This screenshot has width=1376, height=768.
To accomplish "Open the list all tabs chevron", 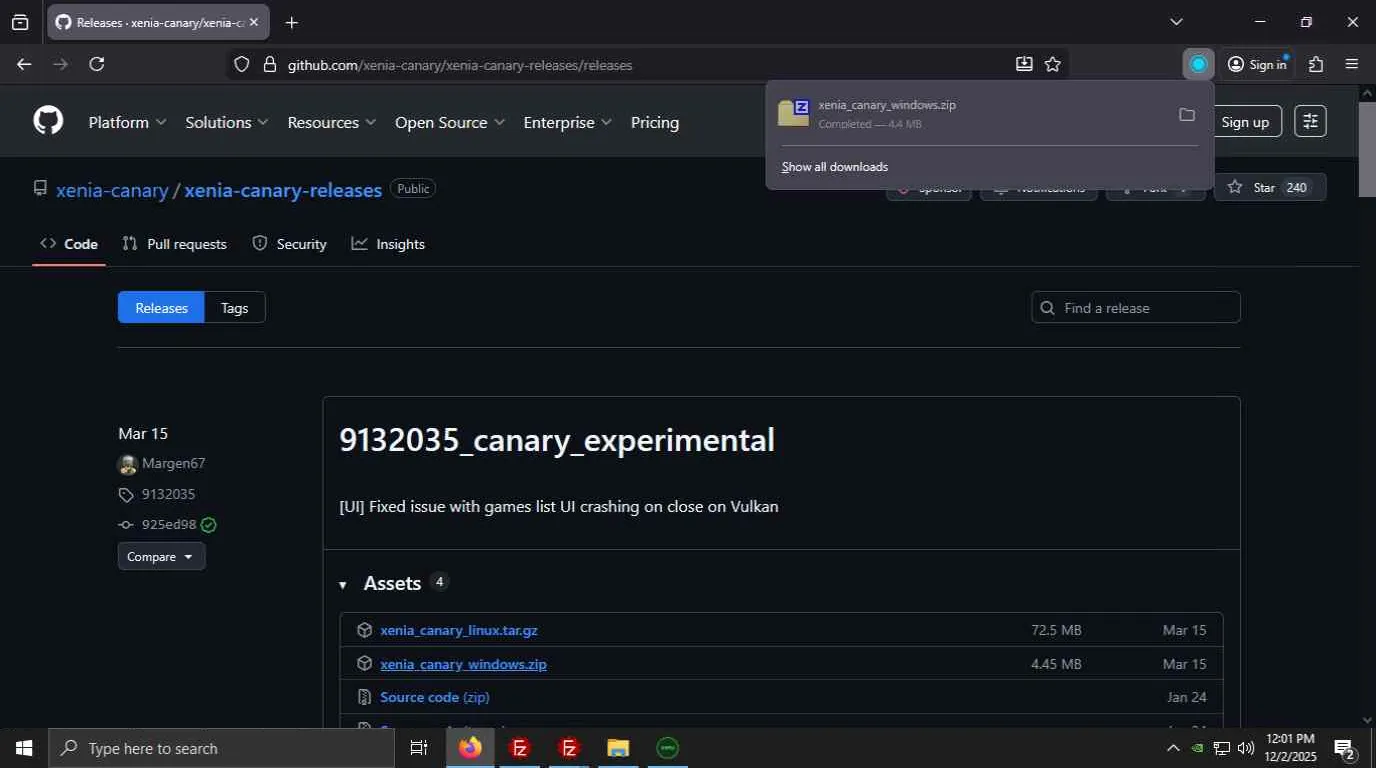I will (1176, 22).
